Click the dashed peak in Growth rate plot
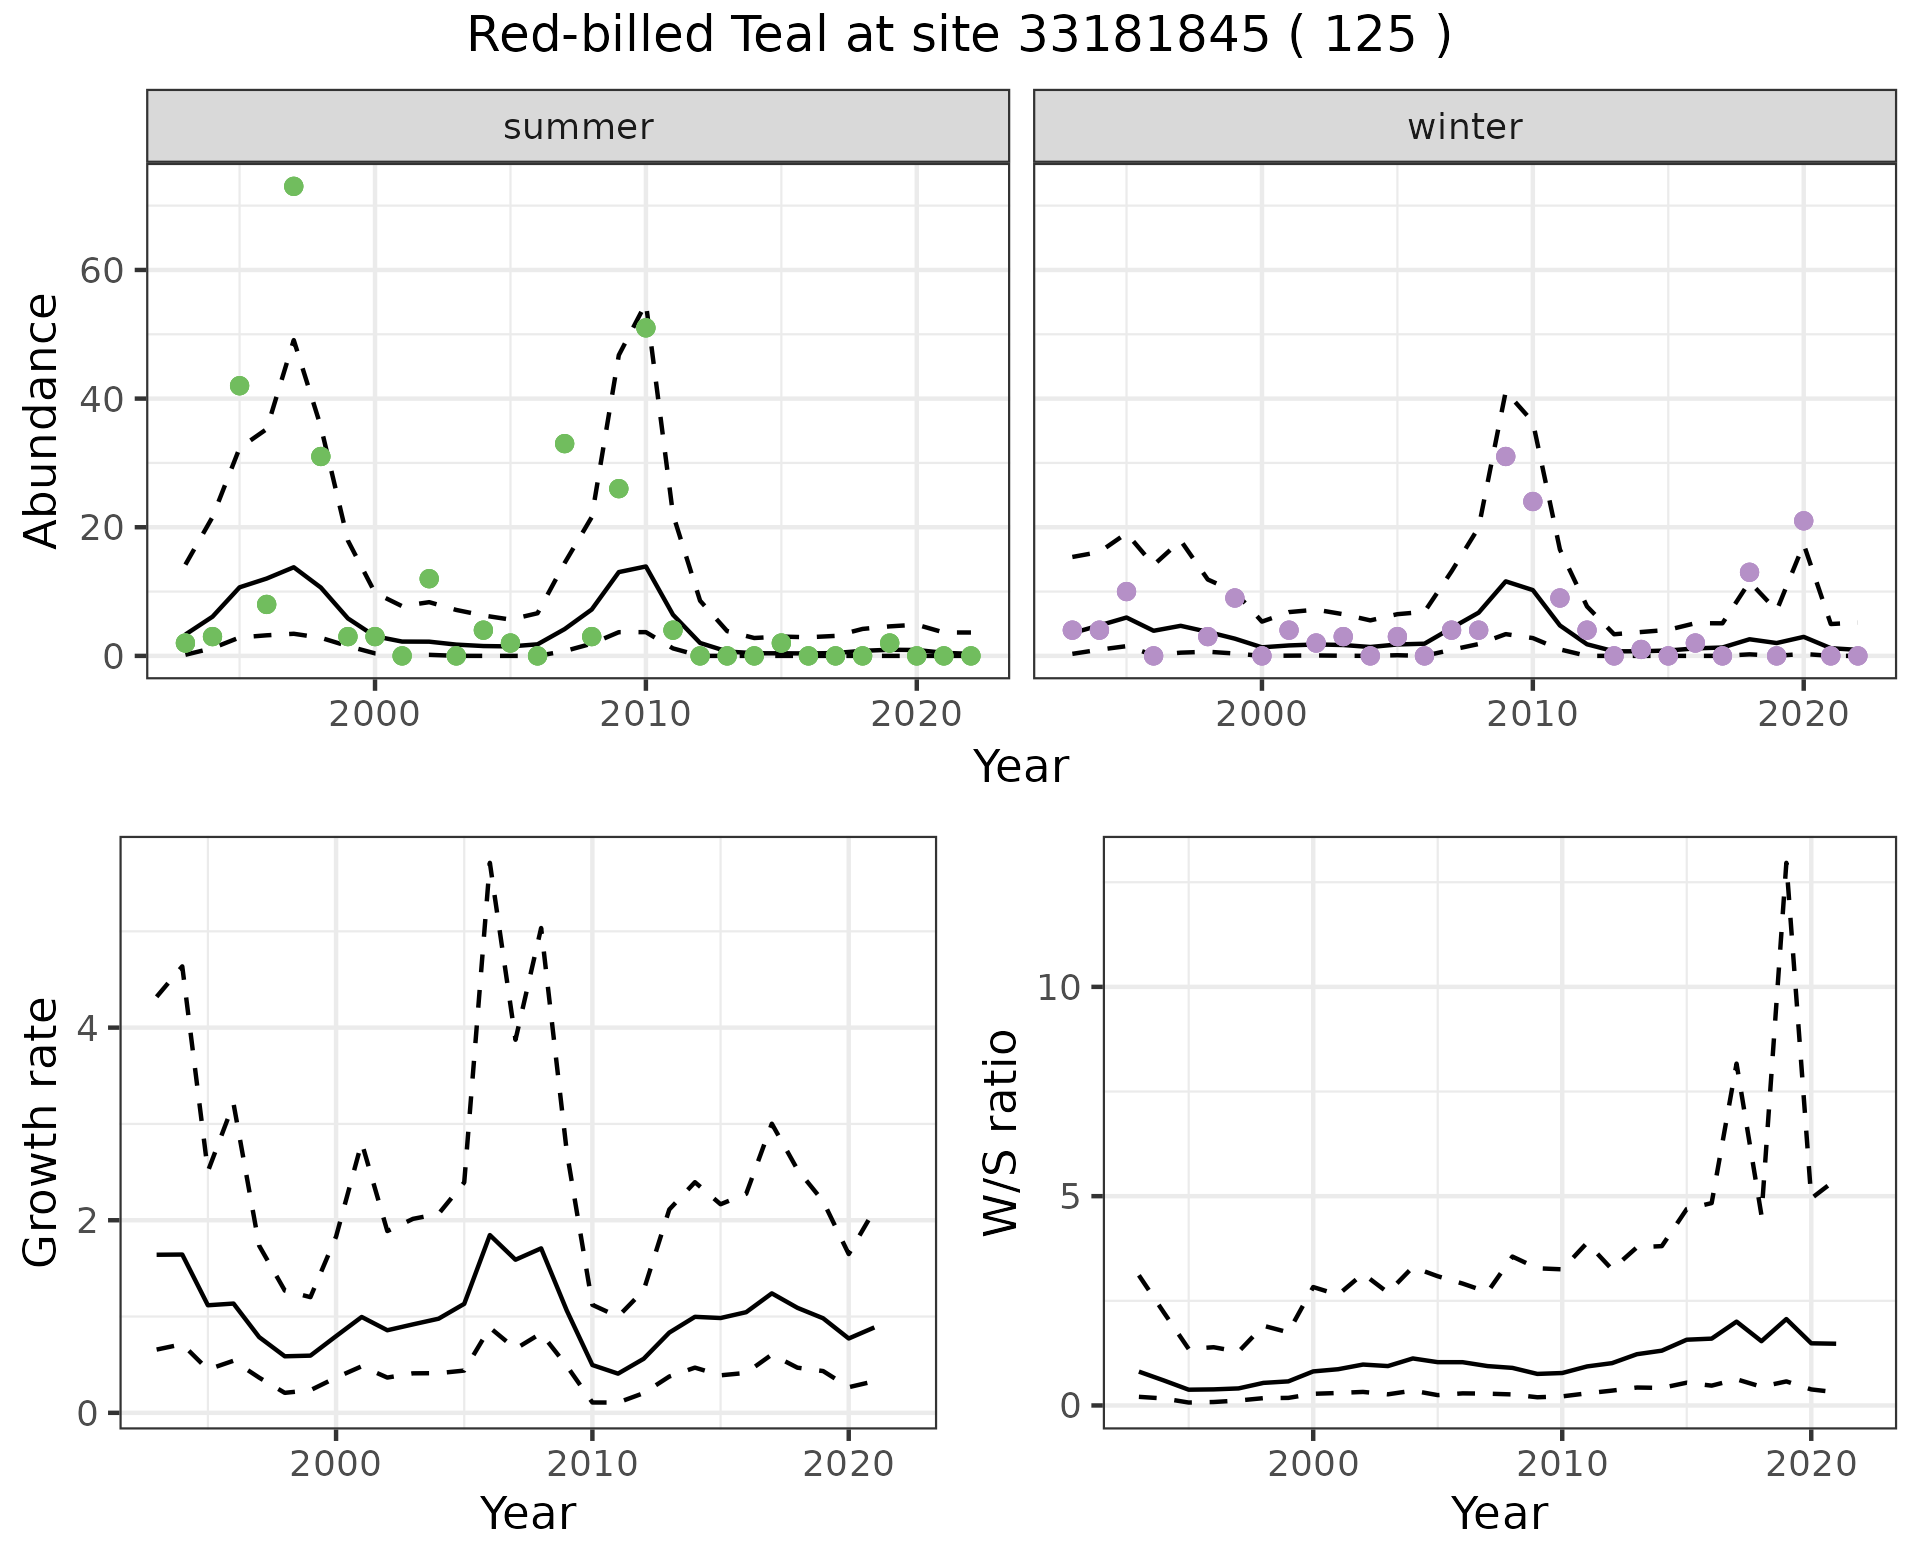This screenshot has height=1560, width=1920. (x=490, y=862)
